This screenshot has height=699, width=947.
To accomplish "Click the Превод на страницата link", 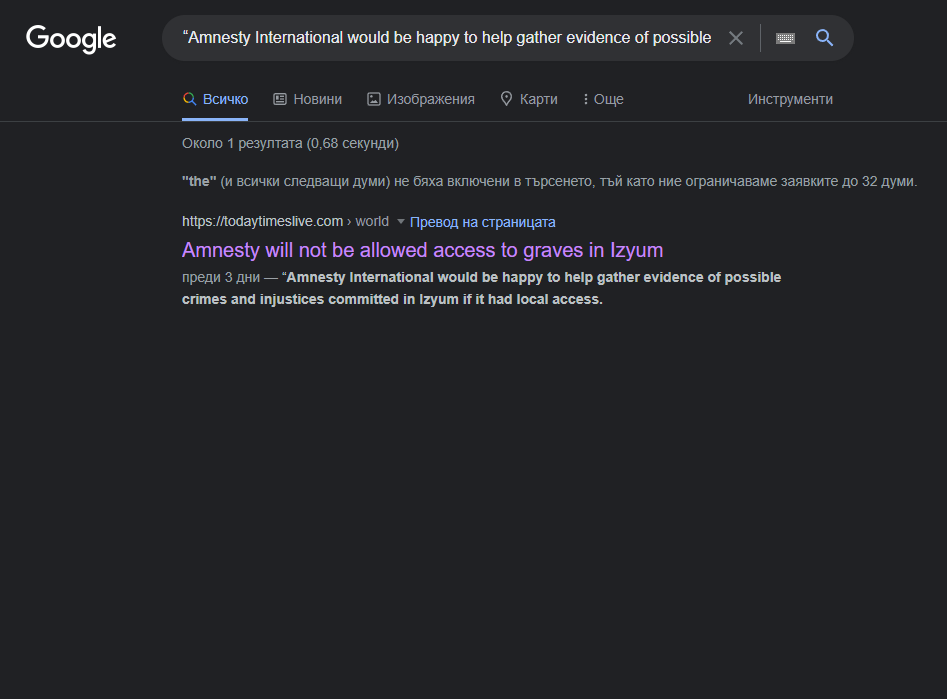I will (483, 222).
